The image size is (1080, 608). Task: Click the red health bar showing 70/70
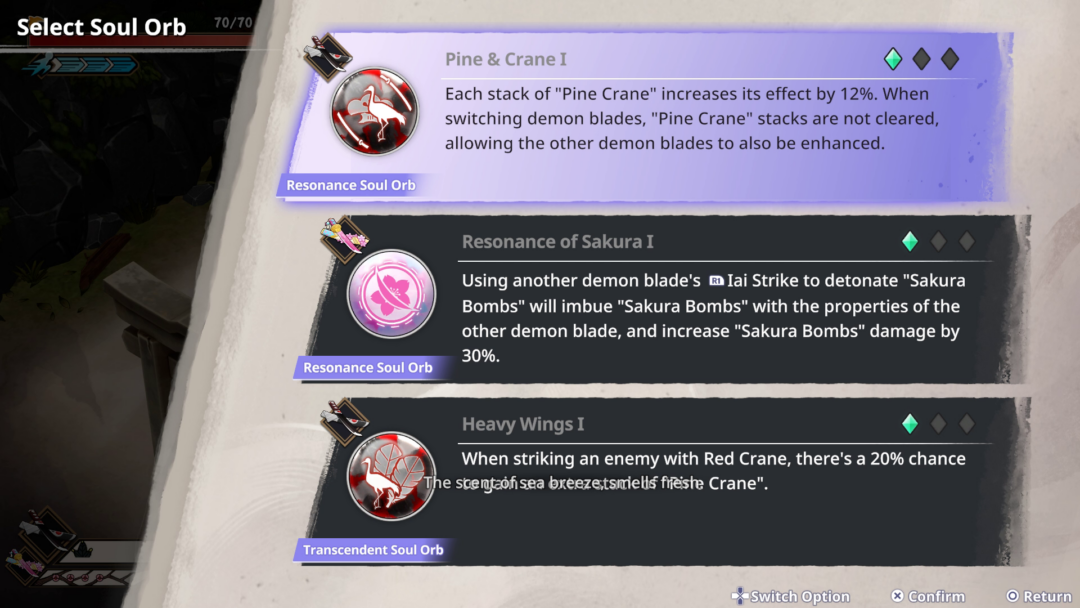pyautogui.click(x=140, y=39)
